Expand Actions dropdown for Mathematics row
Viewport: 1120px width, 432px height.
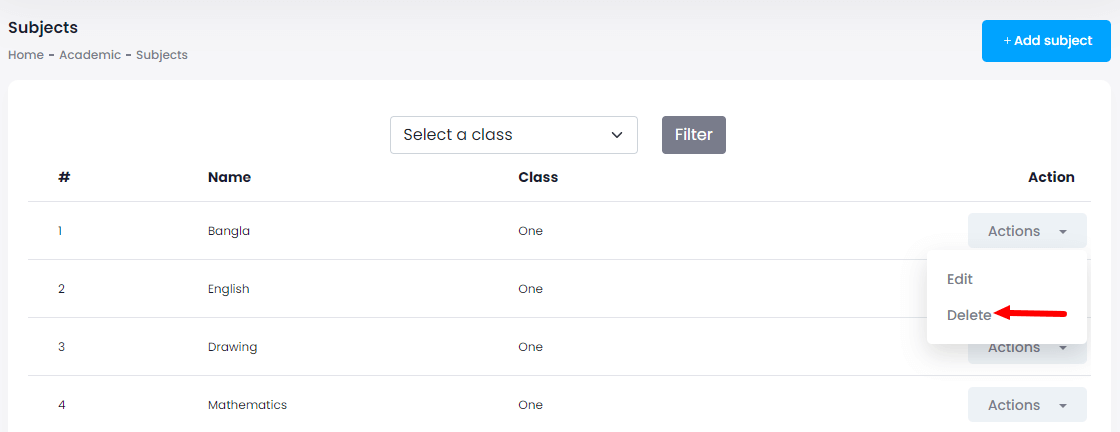coord(1026,405)
